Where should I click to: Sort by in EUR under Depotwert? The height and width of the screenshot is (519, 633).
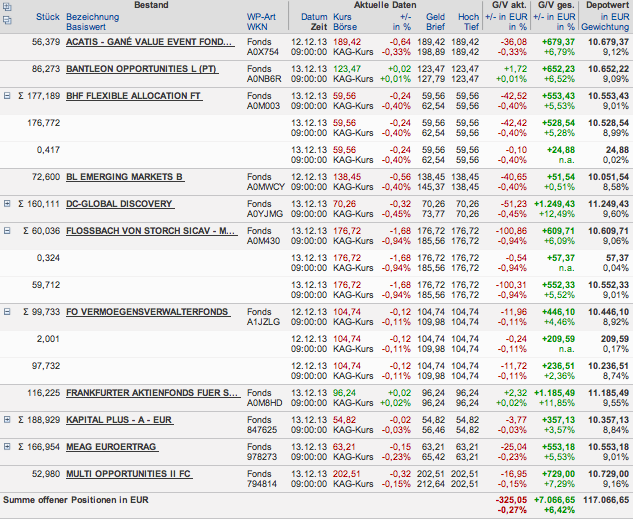[x=615, y=17]
